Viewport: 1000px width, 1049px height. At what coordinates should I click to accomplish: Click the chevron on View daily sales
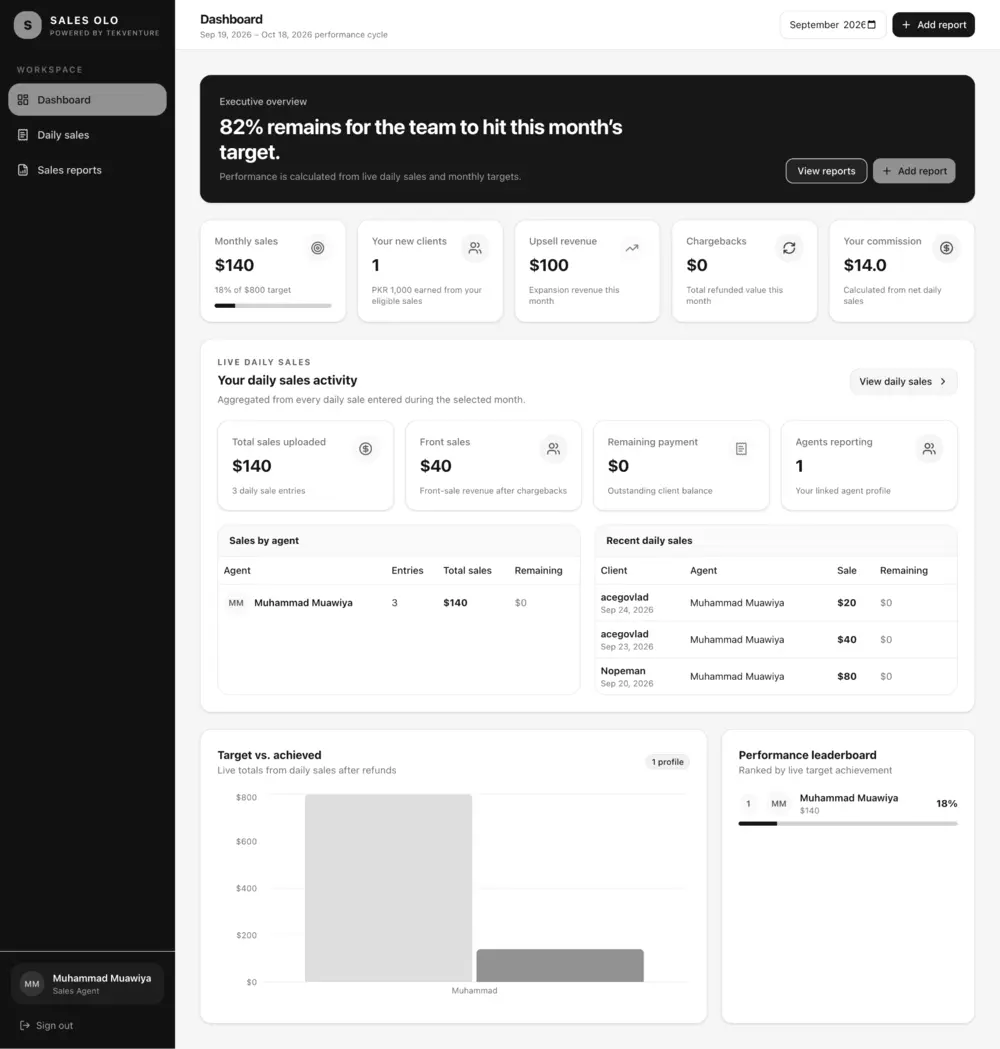click(x=943, y=381)
